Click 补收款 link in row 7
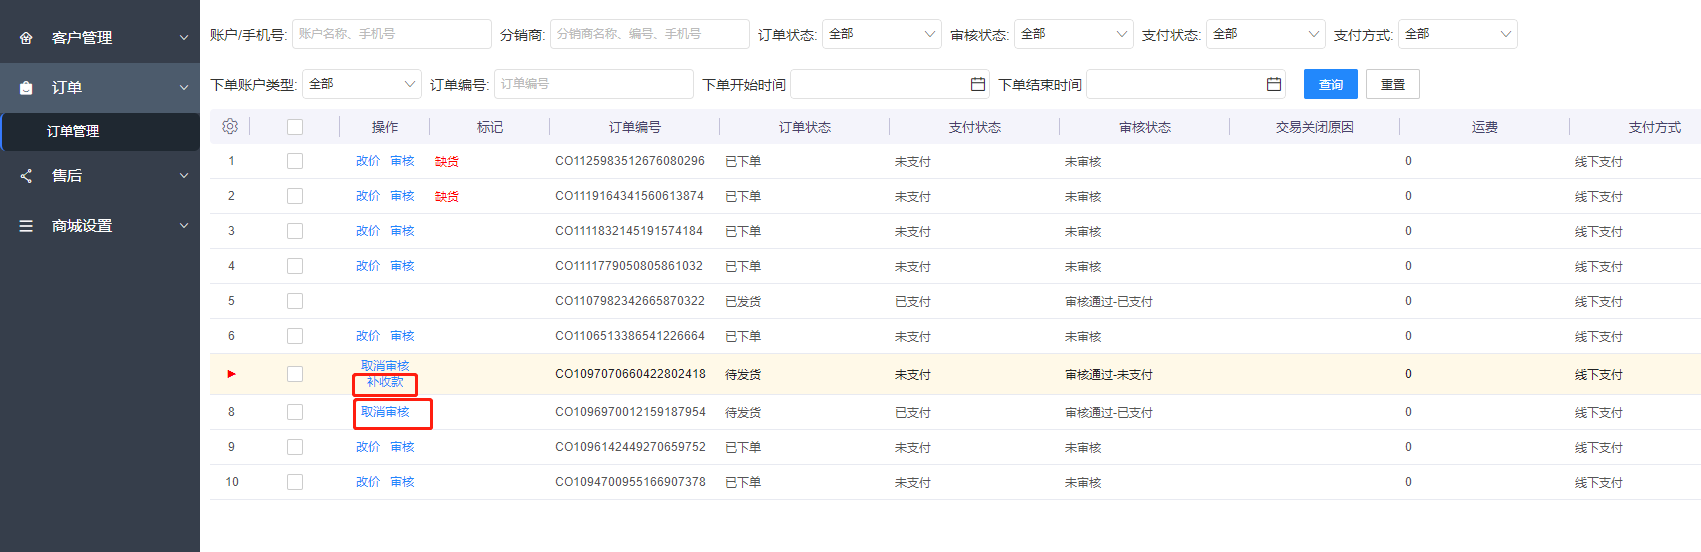Viewport: 1701px width, 552px height. coord(385,382)
